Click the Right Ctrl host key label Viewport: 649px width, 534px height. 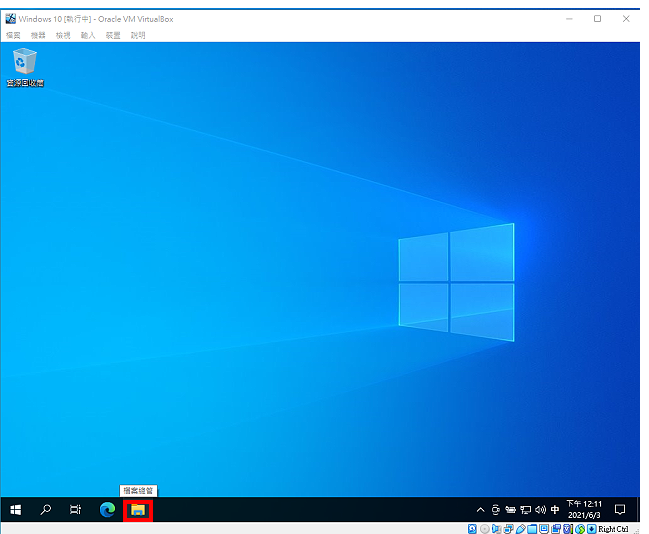[x=613, y=529]
